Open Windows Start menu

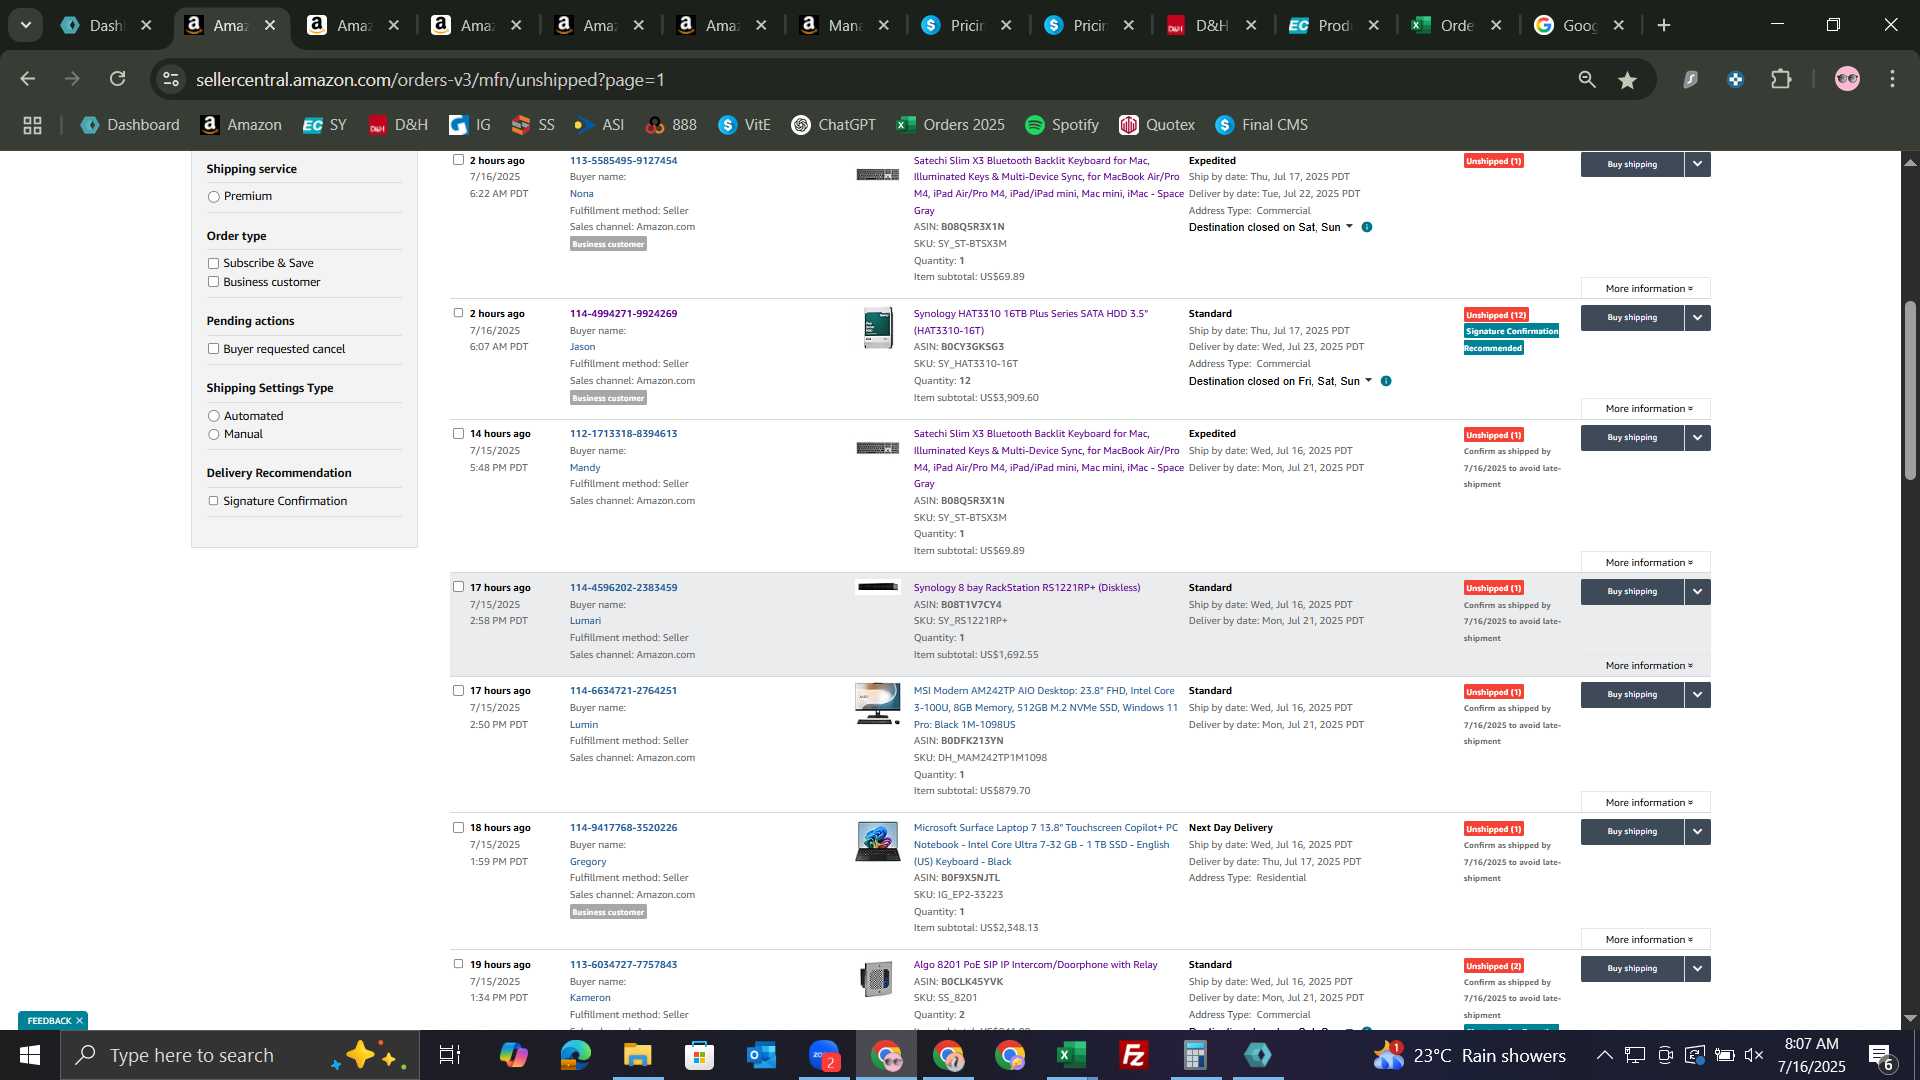tap(30, 1055)
